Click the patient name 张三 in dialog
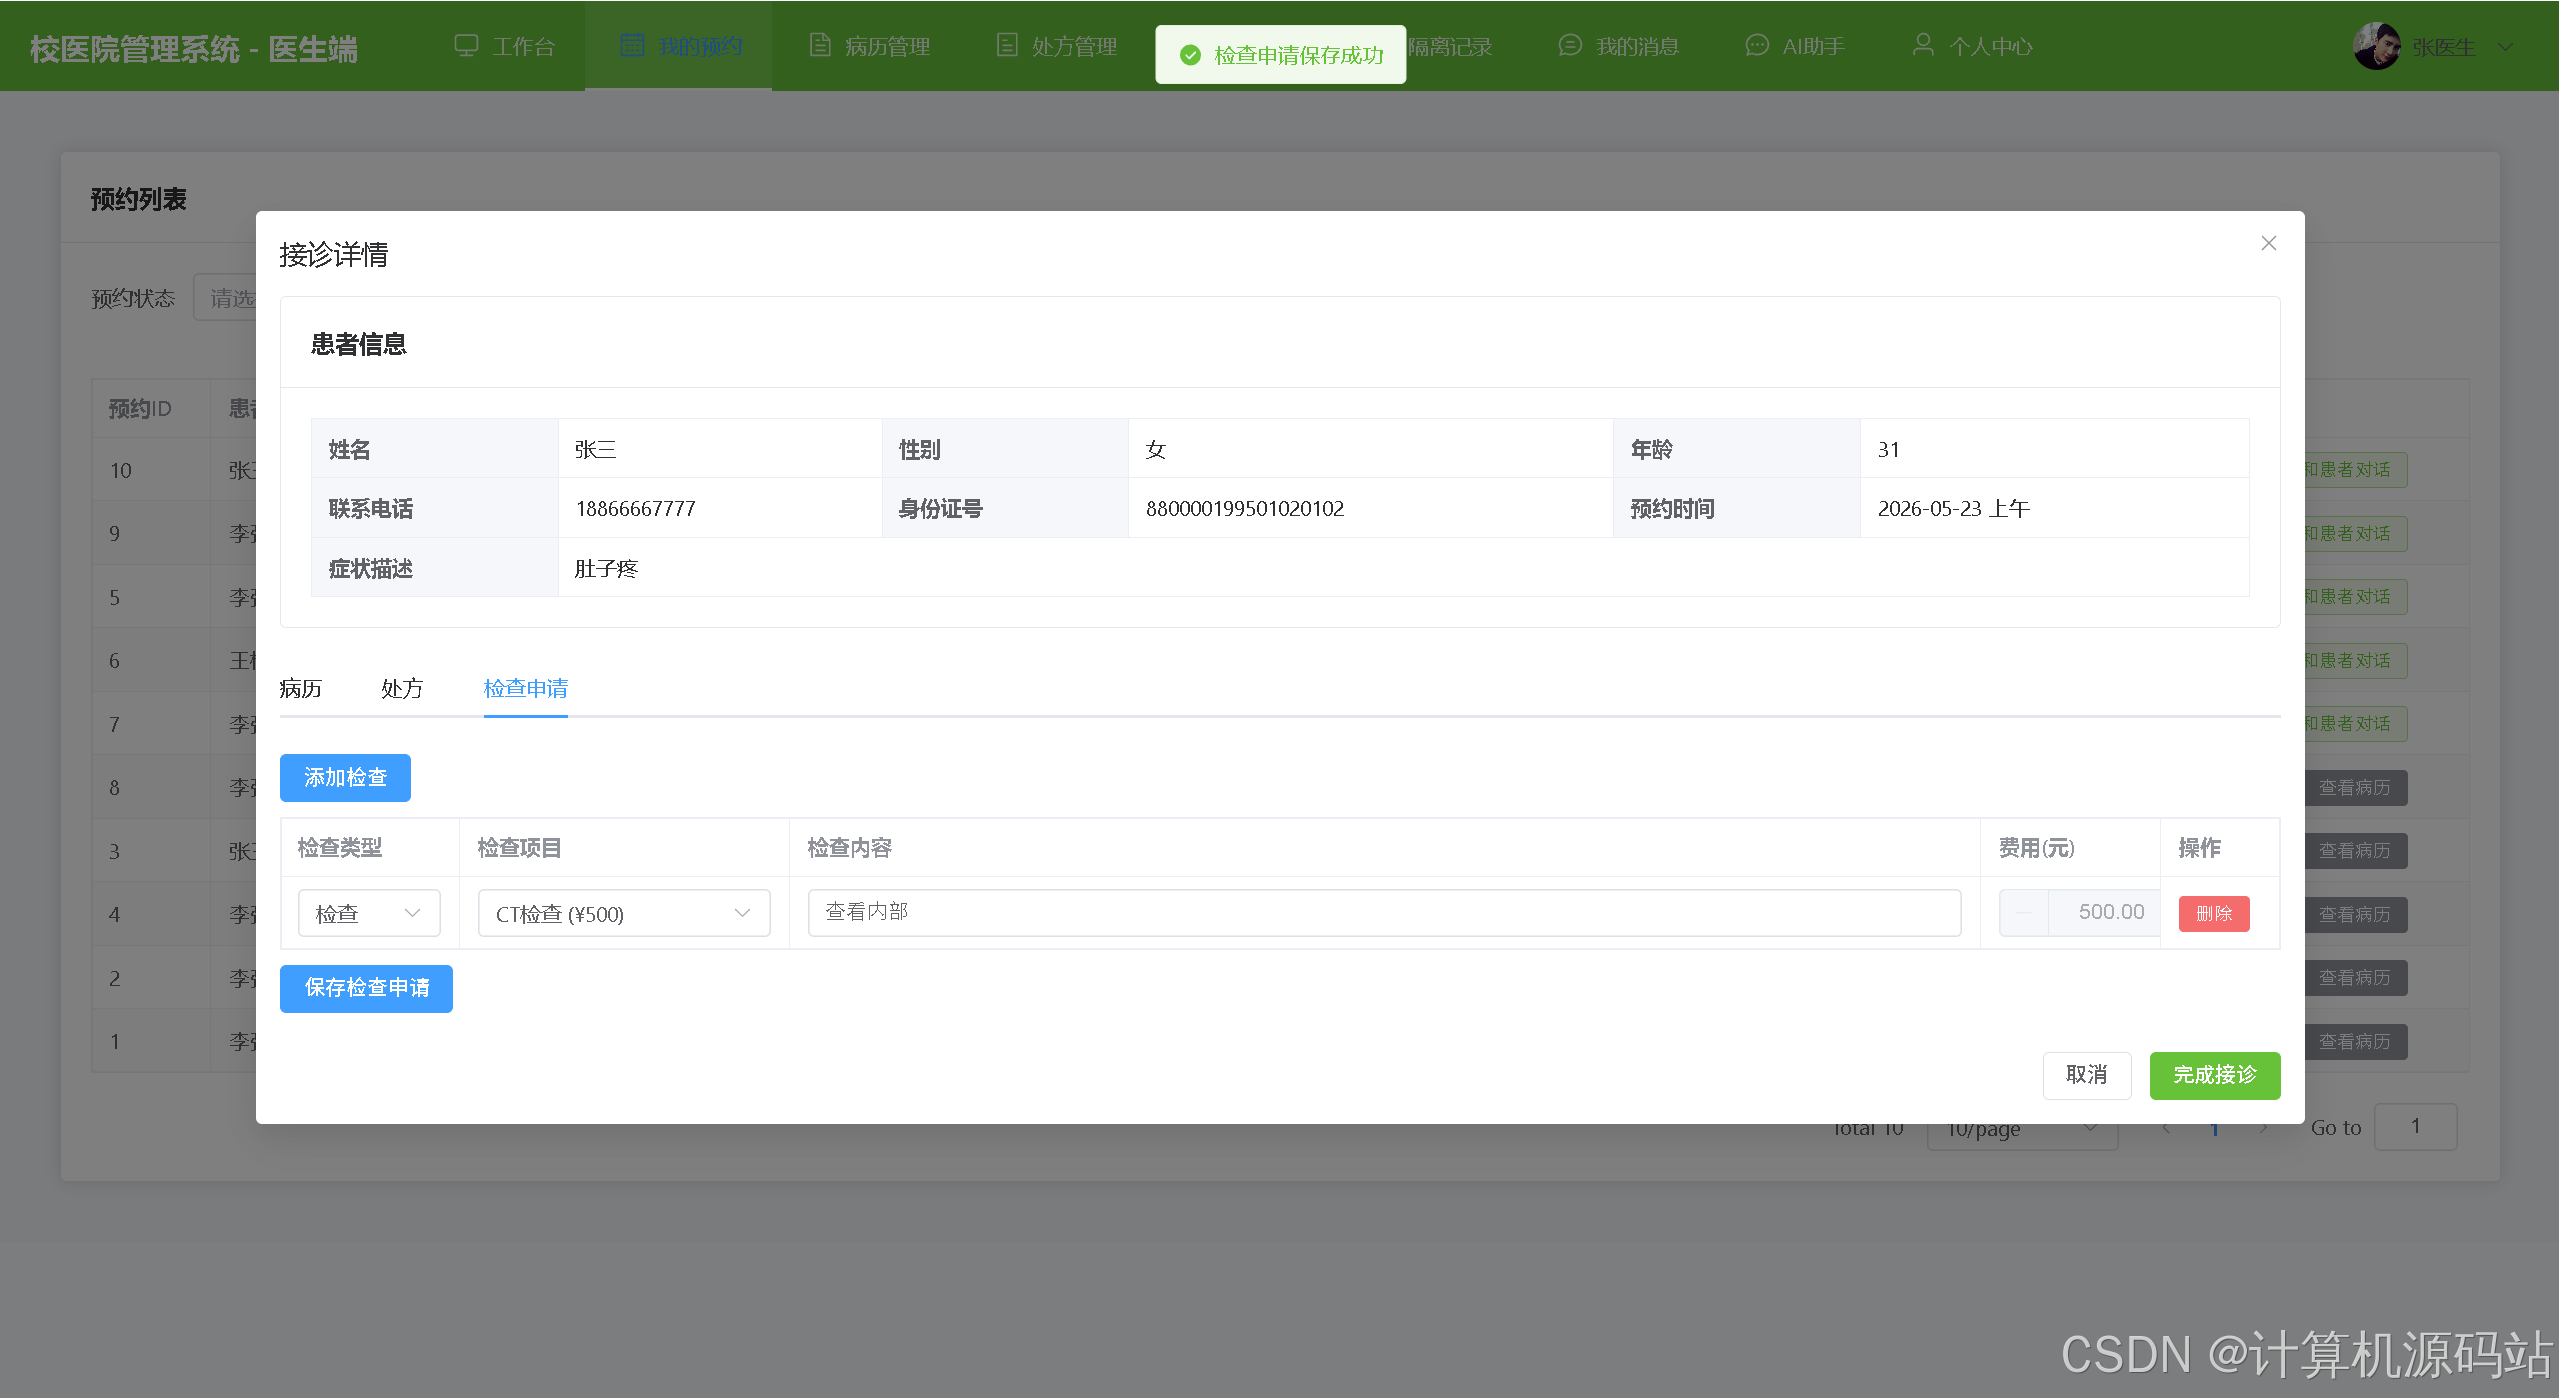The image size is (2559, 1398). click(595, 450)
